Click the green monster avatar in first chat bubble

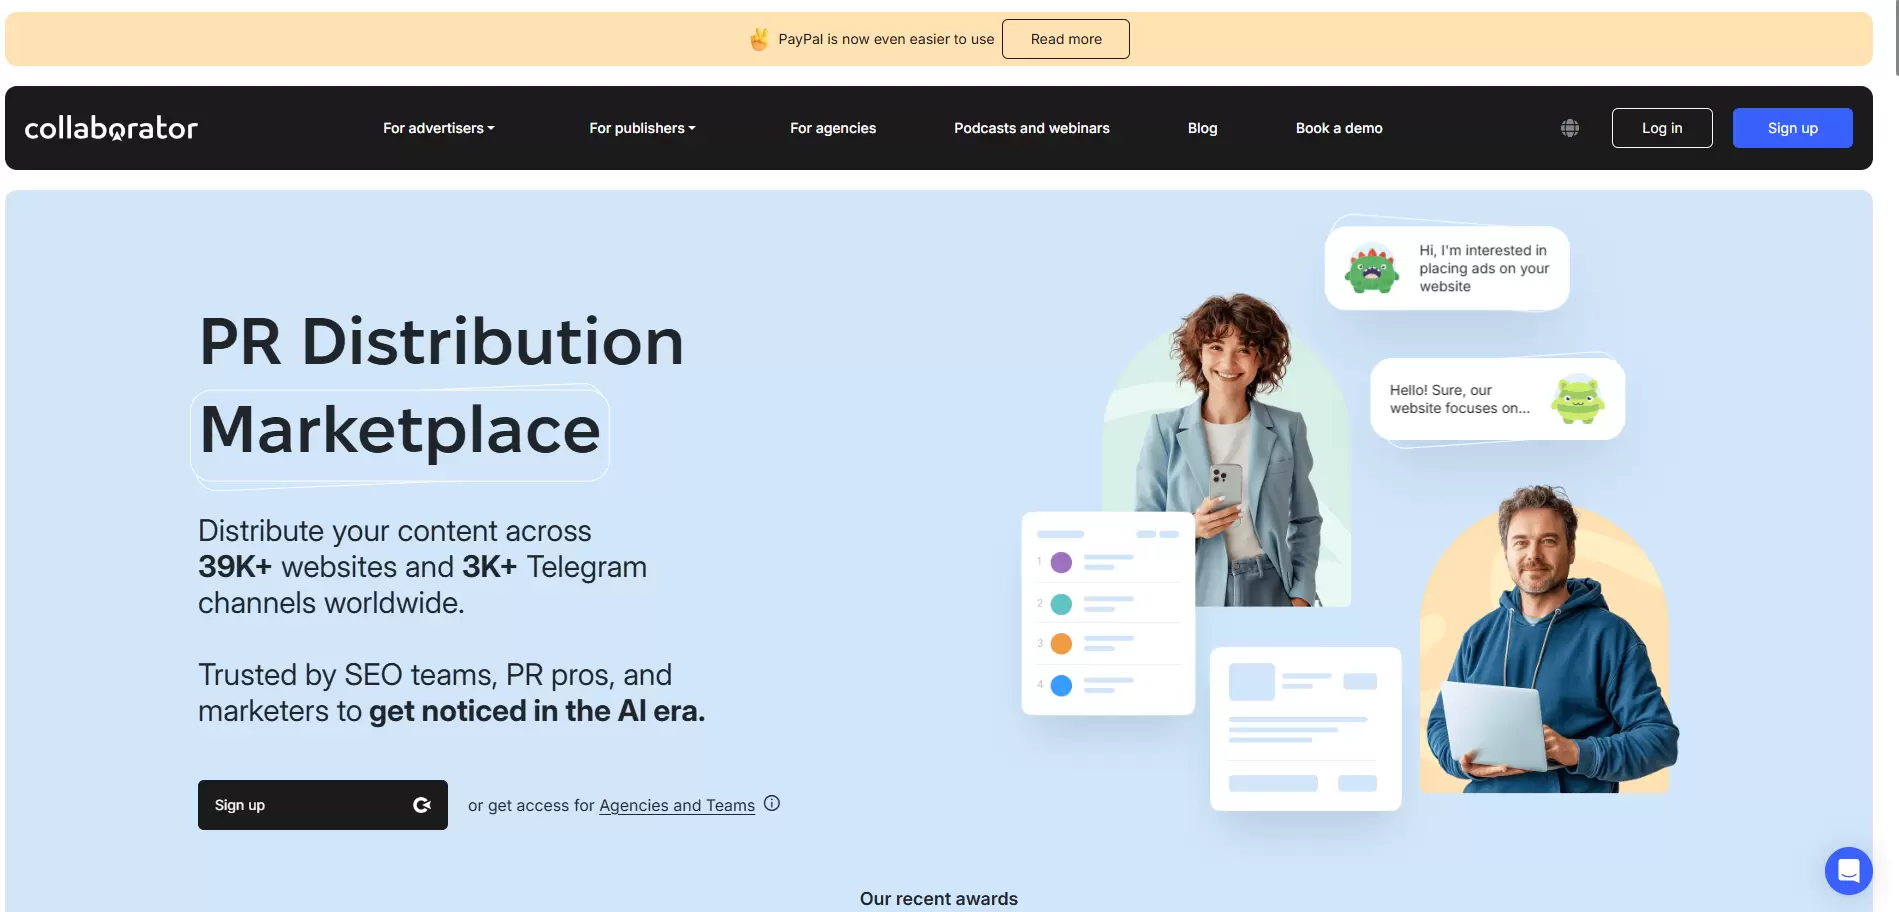click(1371, 268)
